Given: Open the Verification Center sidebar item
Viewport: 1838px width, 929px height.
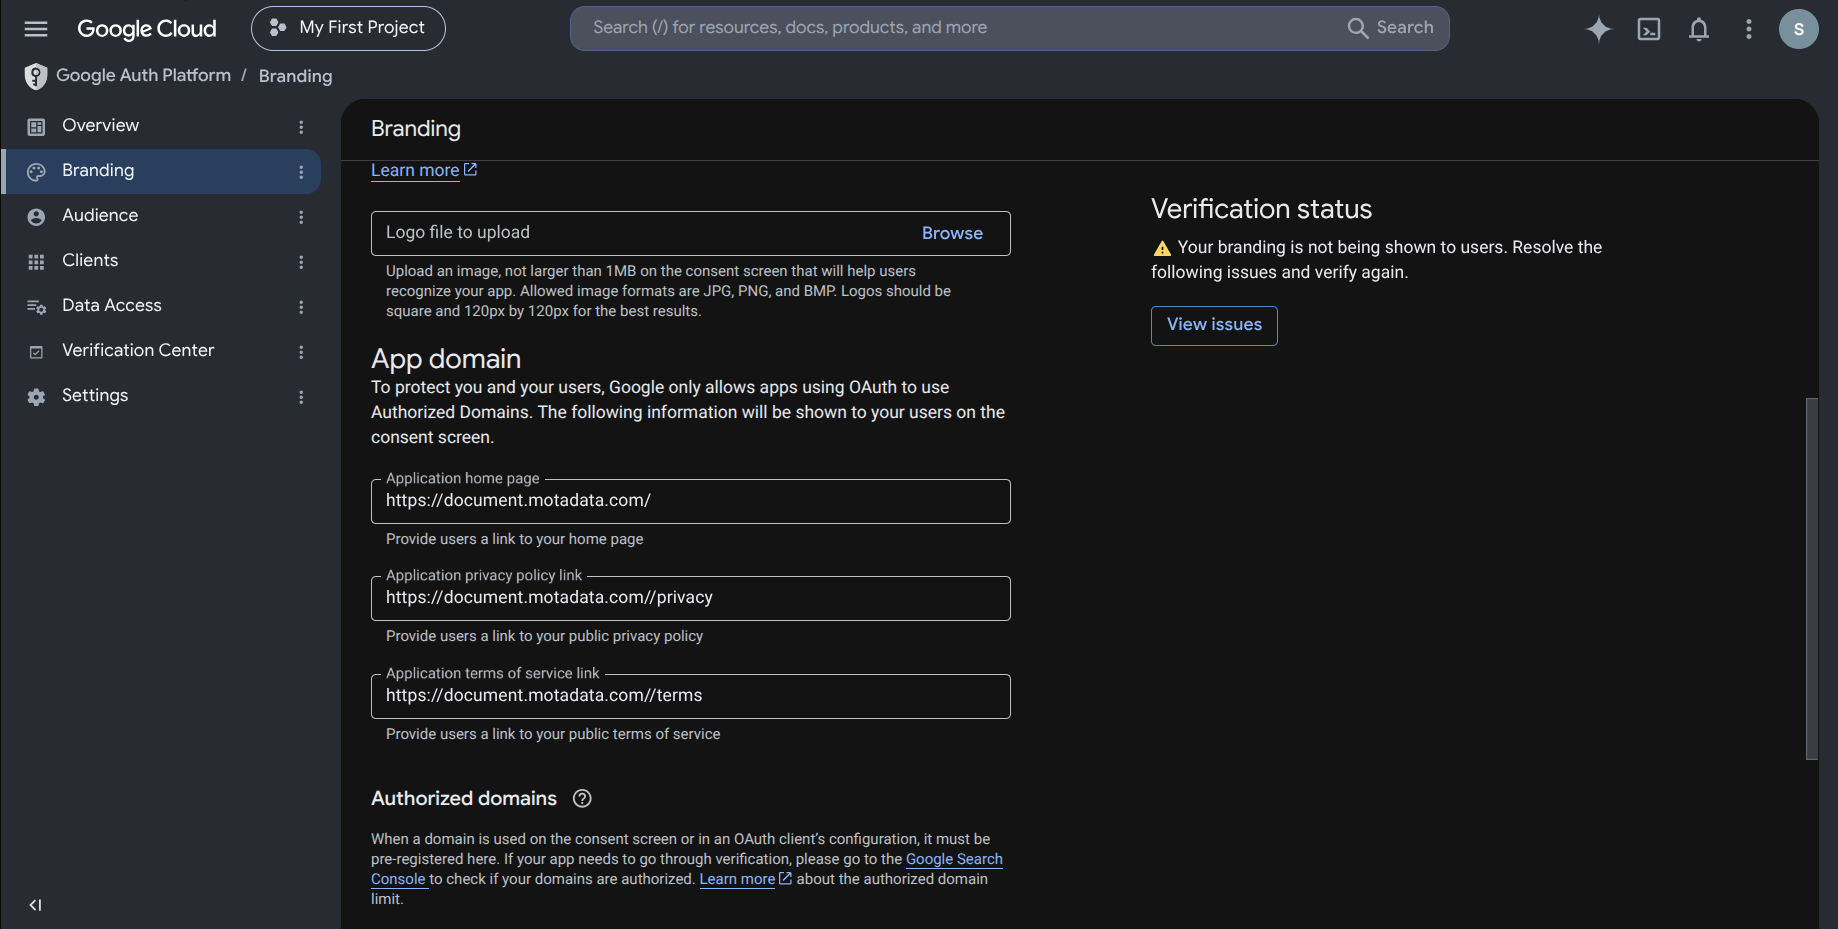Looking at the screenshot, I should coord(161,351).
